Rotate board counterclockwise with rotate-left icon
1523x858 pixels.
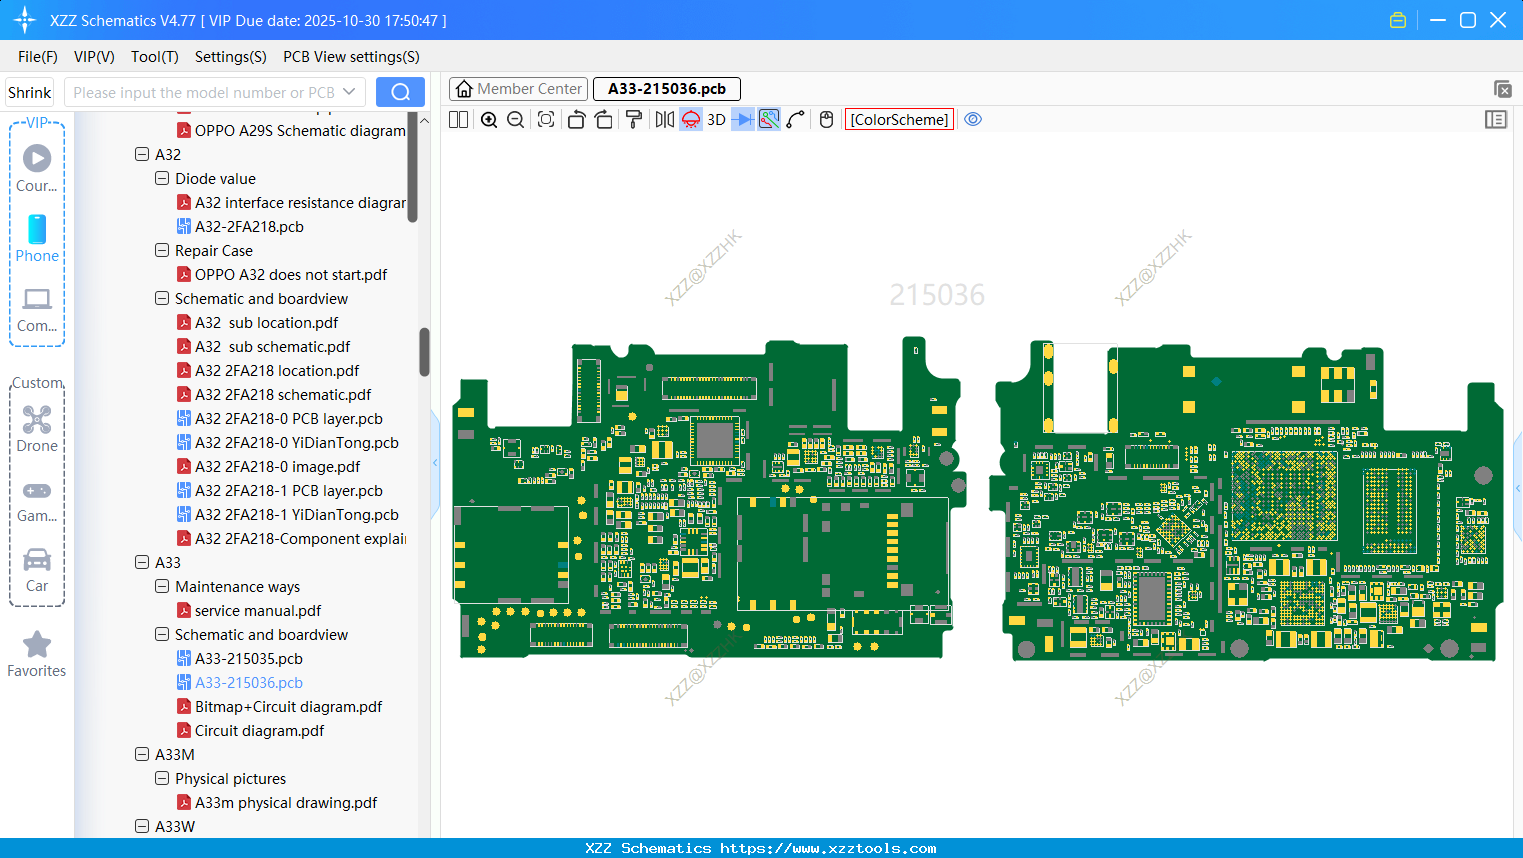coord(576,120)
